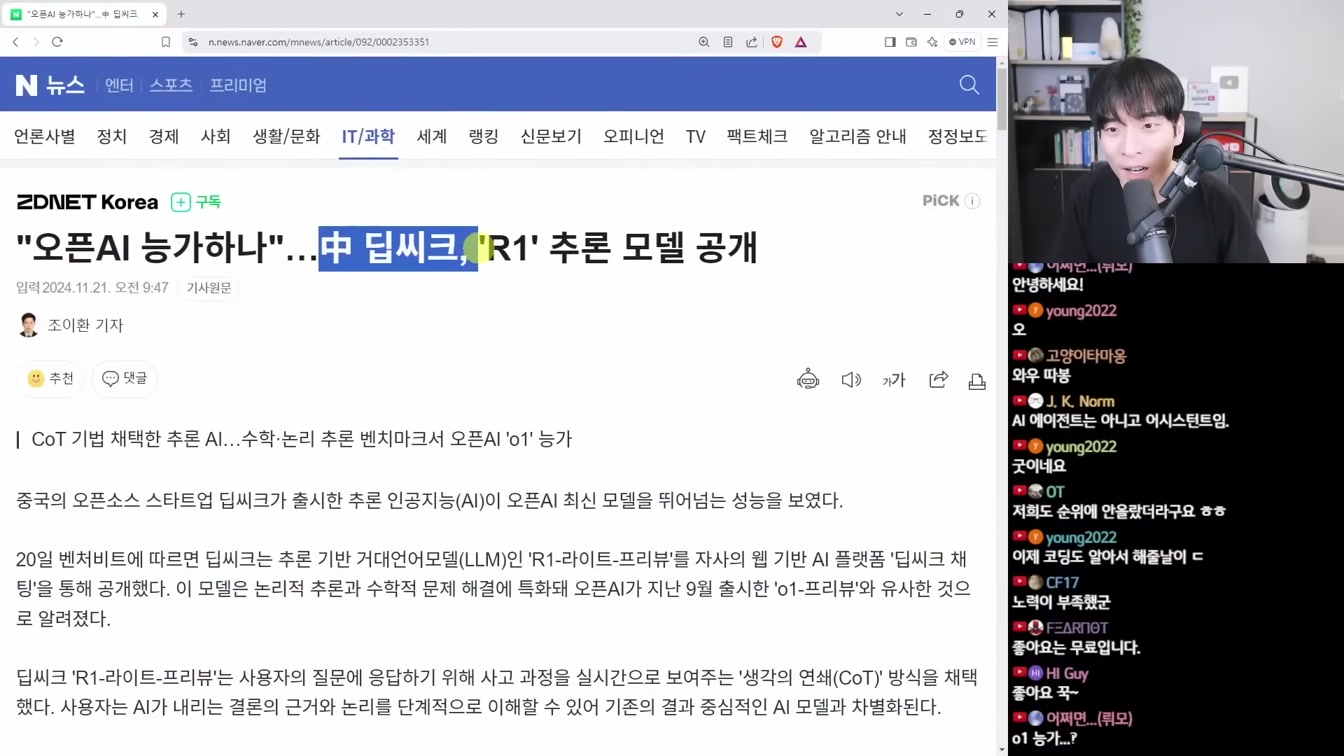The width and height of the screenshot is (1344, 756).
Task: Select the 언론사별 tab
Action: pyautogui.click(x=44, y=136)
